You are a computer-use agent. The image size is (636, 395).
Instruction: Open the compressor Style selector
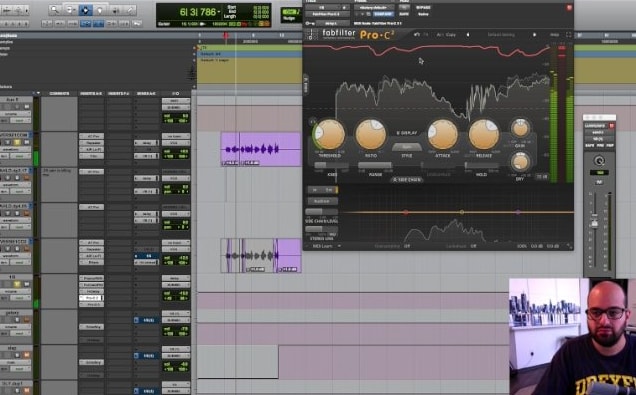[x=406, y=147]
